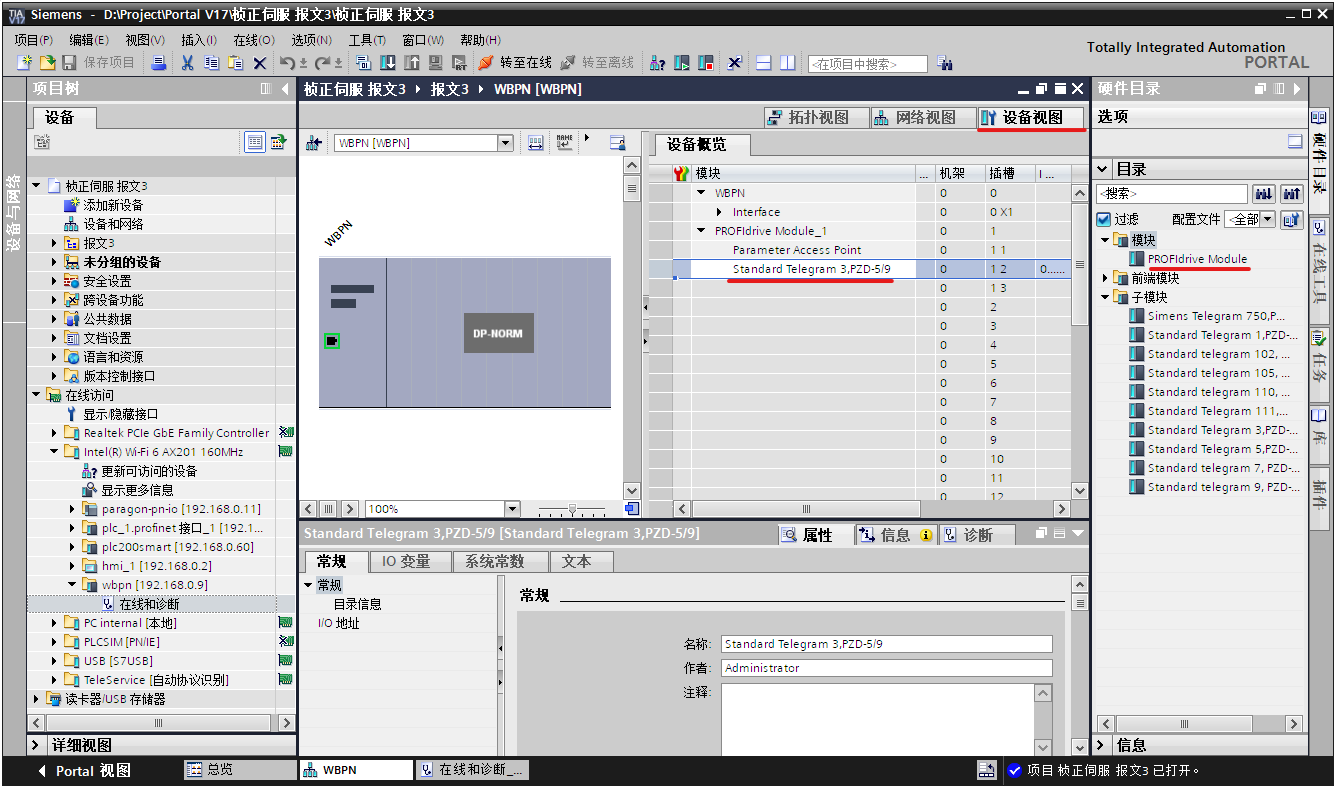
Task: Open the 100% zoom level dropdown
Action: [x=512, y=509]
